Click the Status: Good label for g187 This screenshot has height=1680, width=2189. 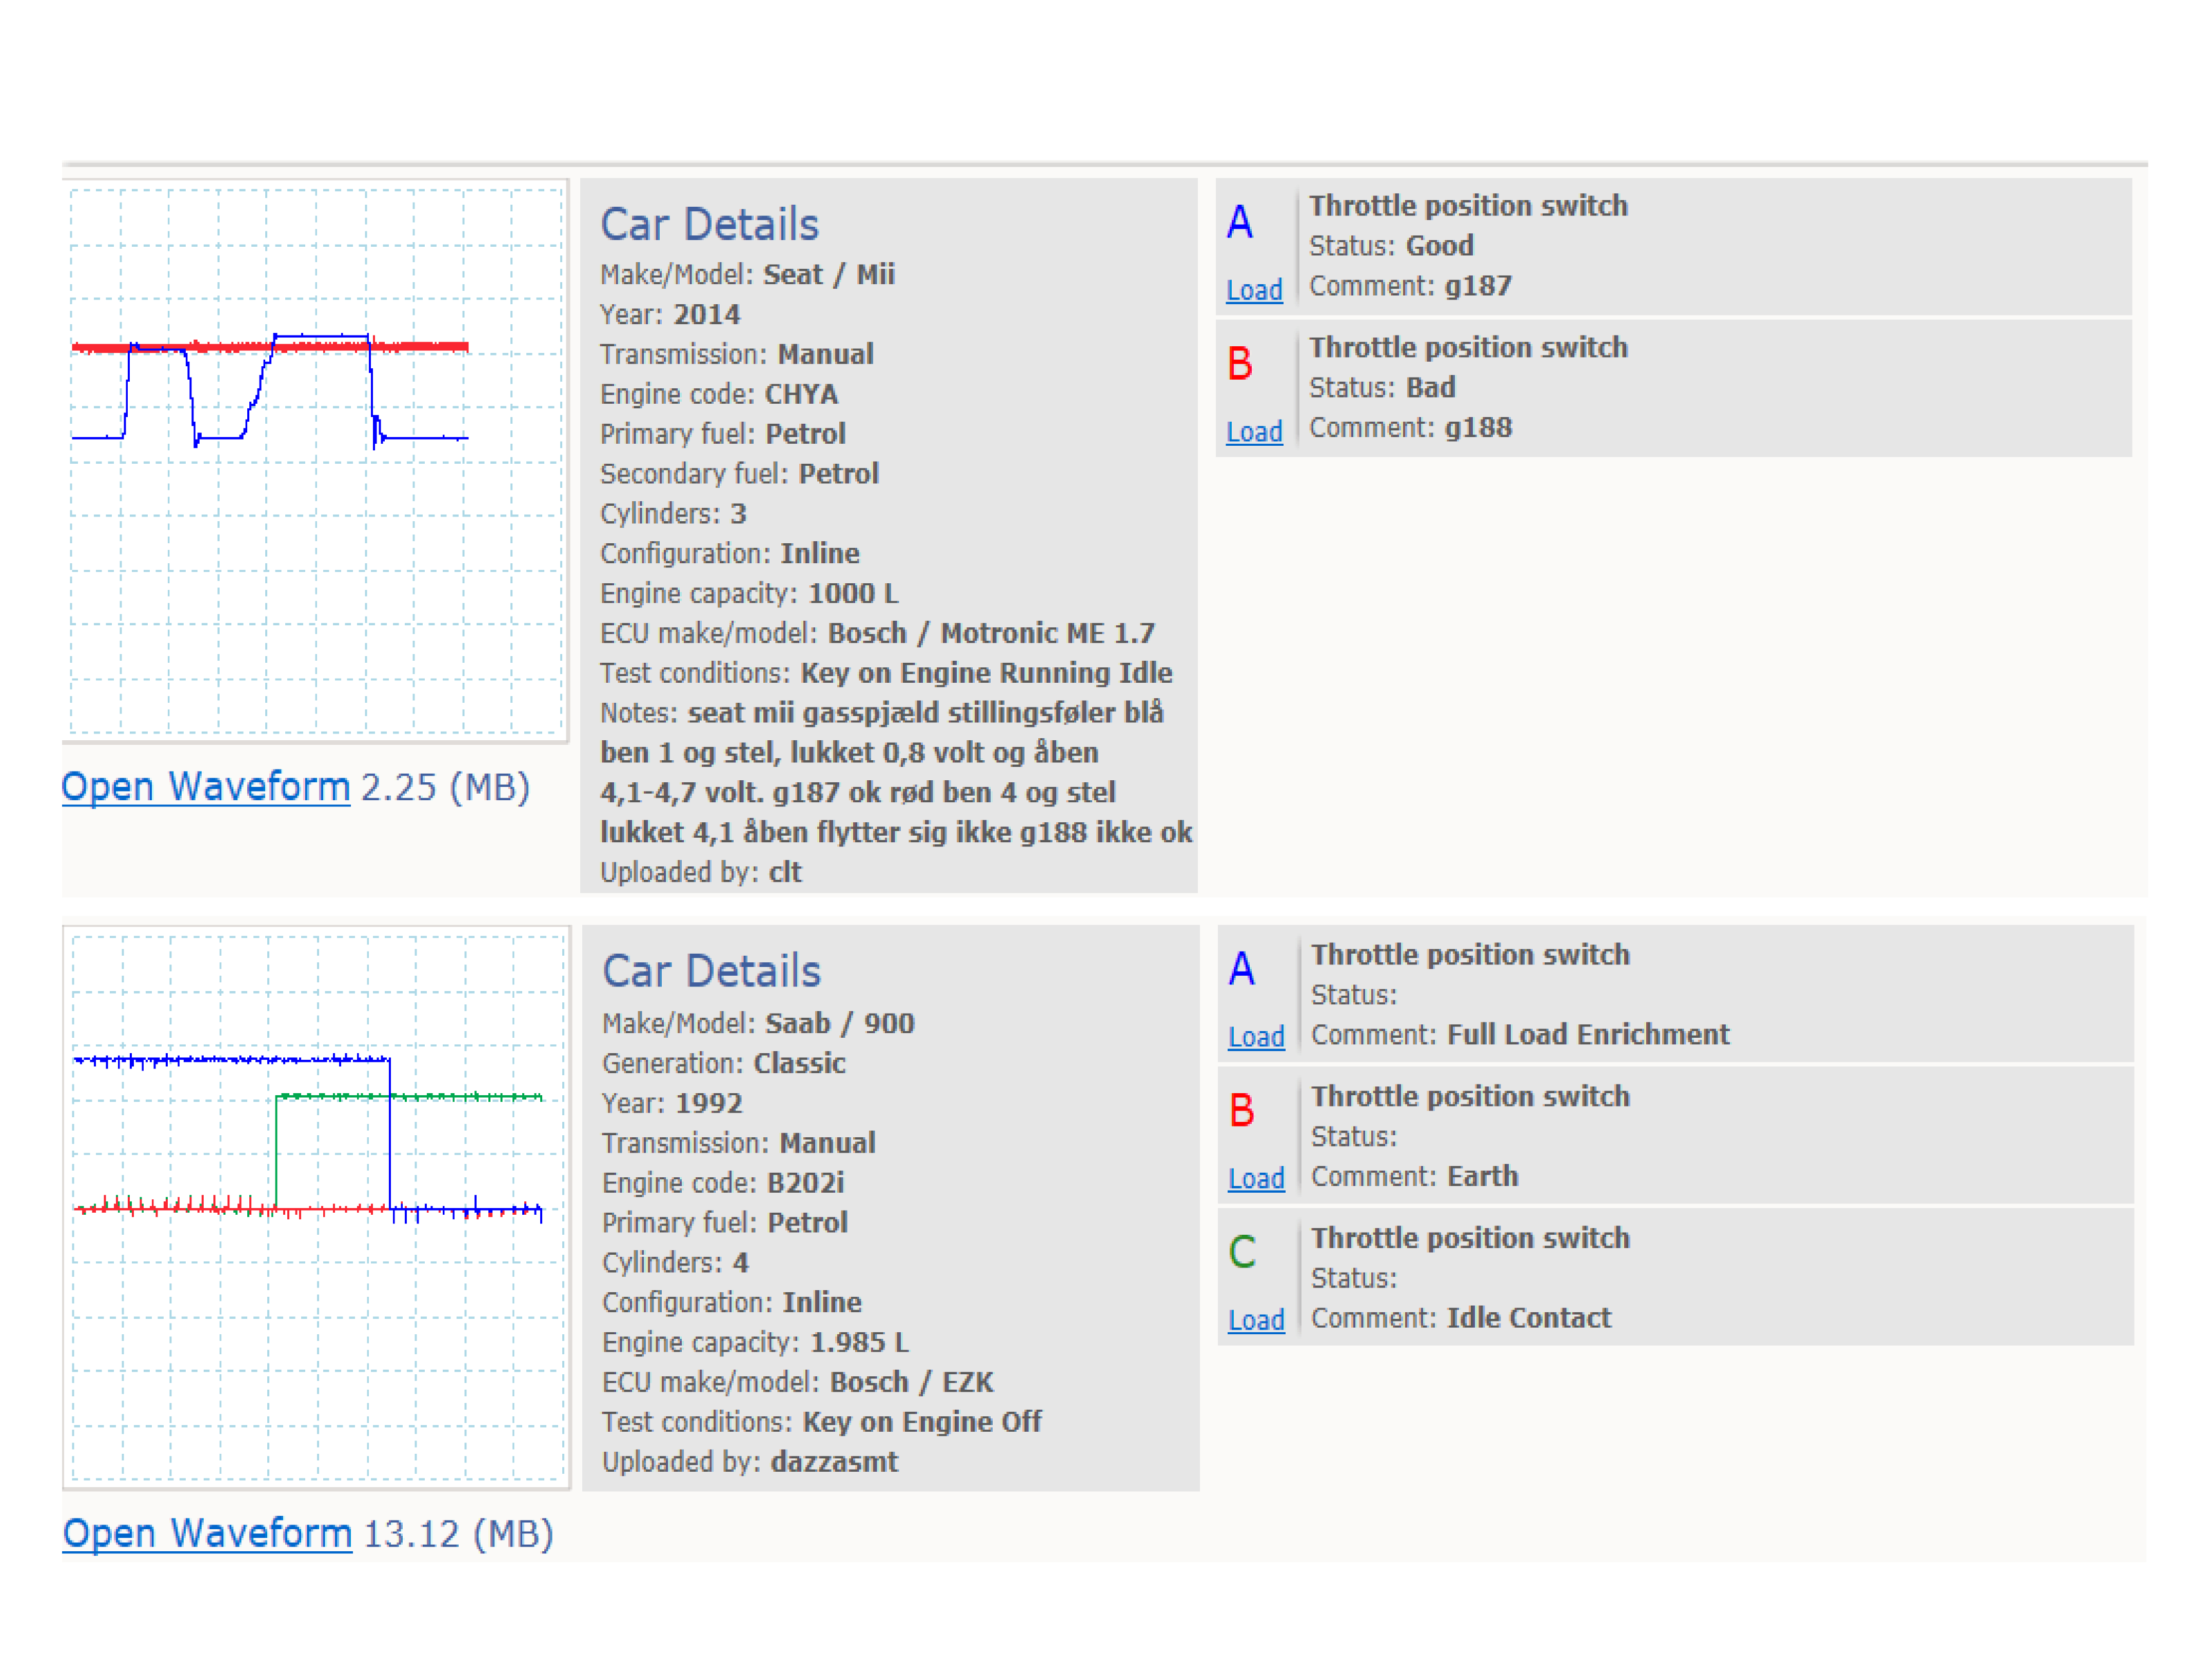pyautogui.click(x=1391, y=246)
